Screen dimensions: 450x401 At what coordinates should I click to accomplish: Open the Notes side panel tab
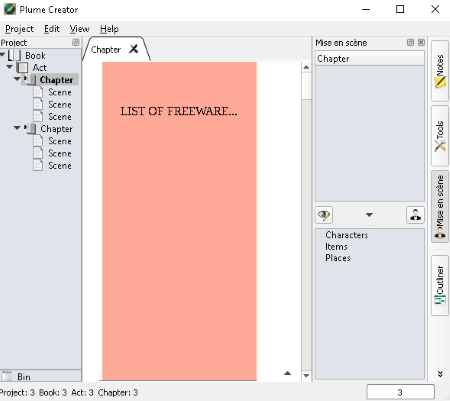pyautogui.click(x=440, y=71)
